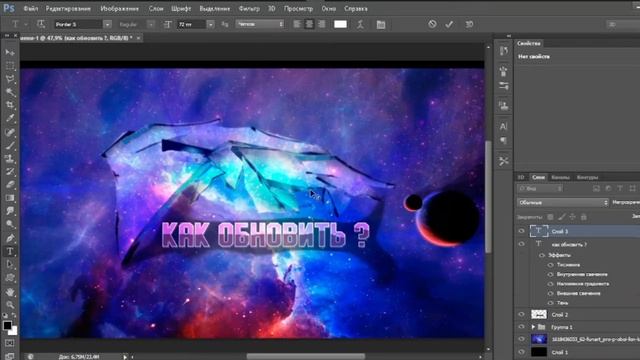Align text left
Viewport: 640px width, 360px height.
click(297, 24)
